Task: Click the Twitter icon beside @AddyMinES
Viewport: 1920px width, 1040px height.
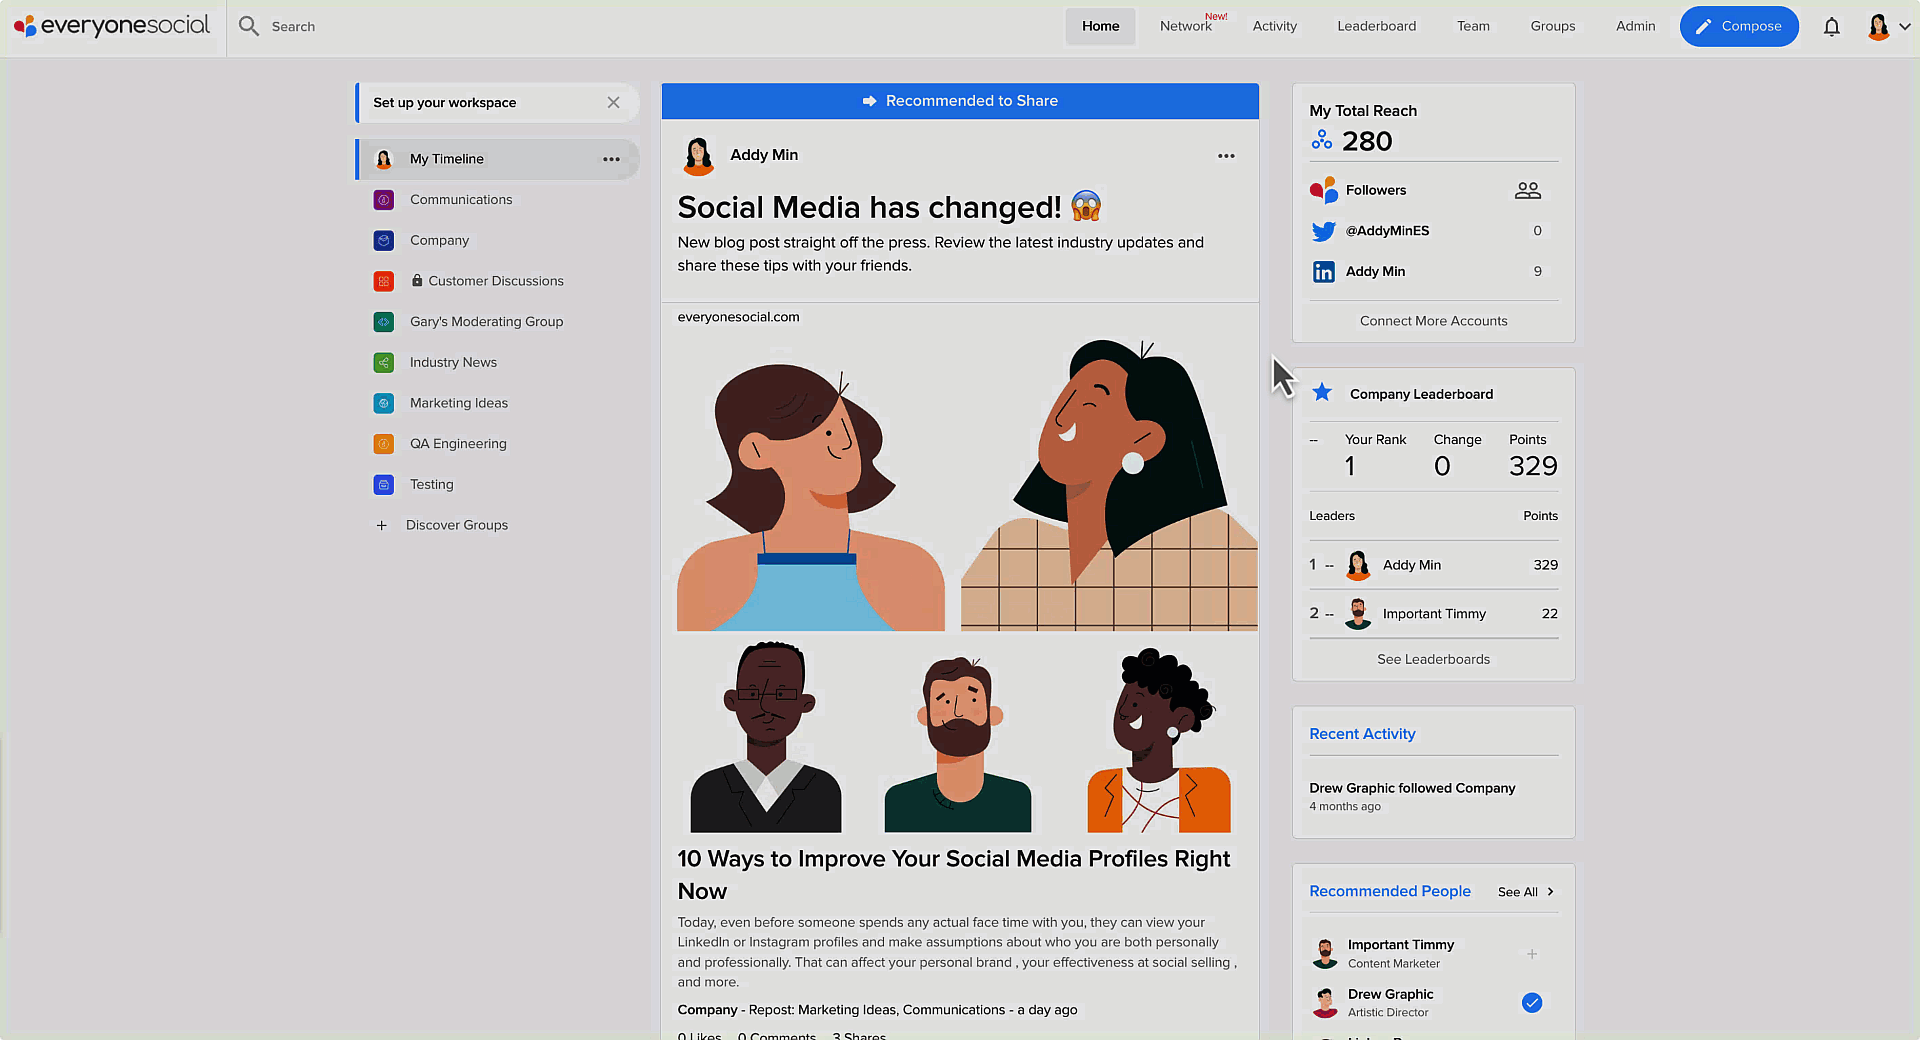Action: pos(1323,231)
